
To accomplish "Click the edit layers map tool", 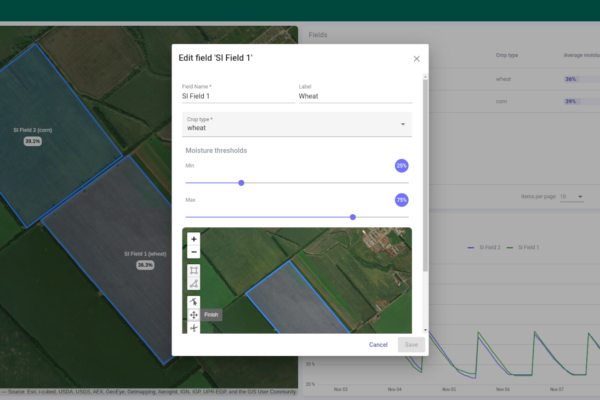I will point(194,302).
